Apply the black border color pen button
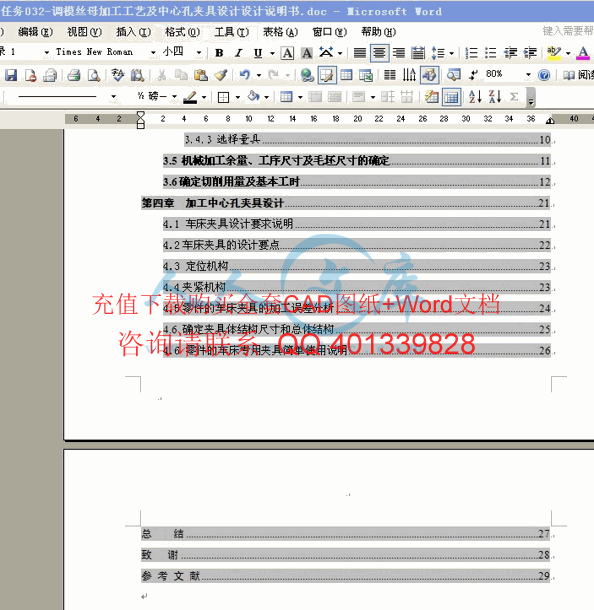594x610 pixels. [190, 97]
